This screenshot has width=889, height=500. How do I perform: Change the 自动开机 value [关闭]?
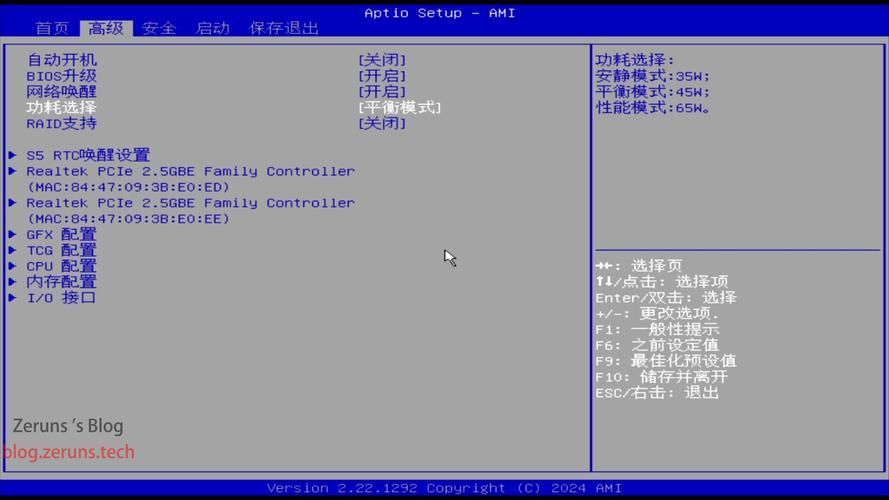click(x=382, y=60)
